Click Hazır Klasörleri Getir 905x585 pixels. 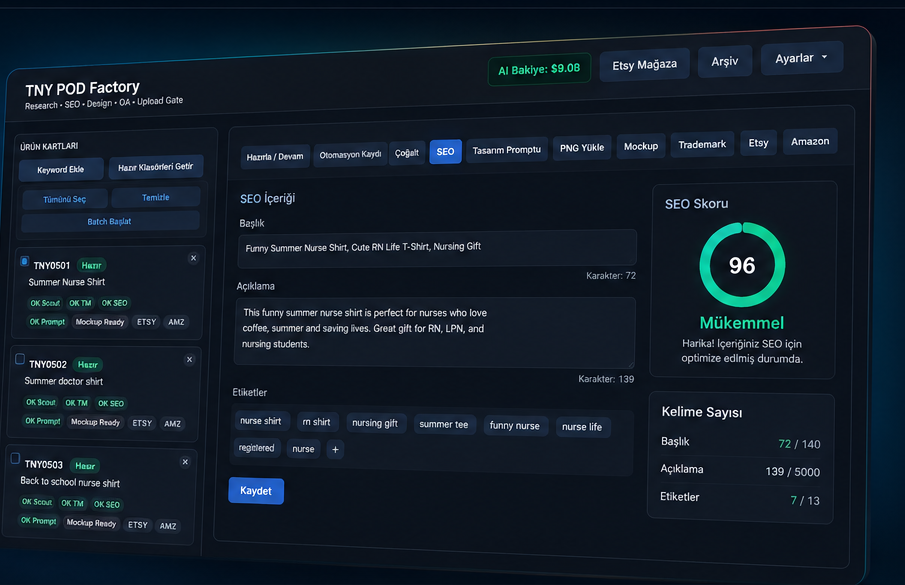tap(156, 167)
